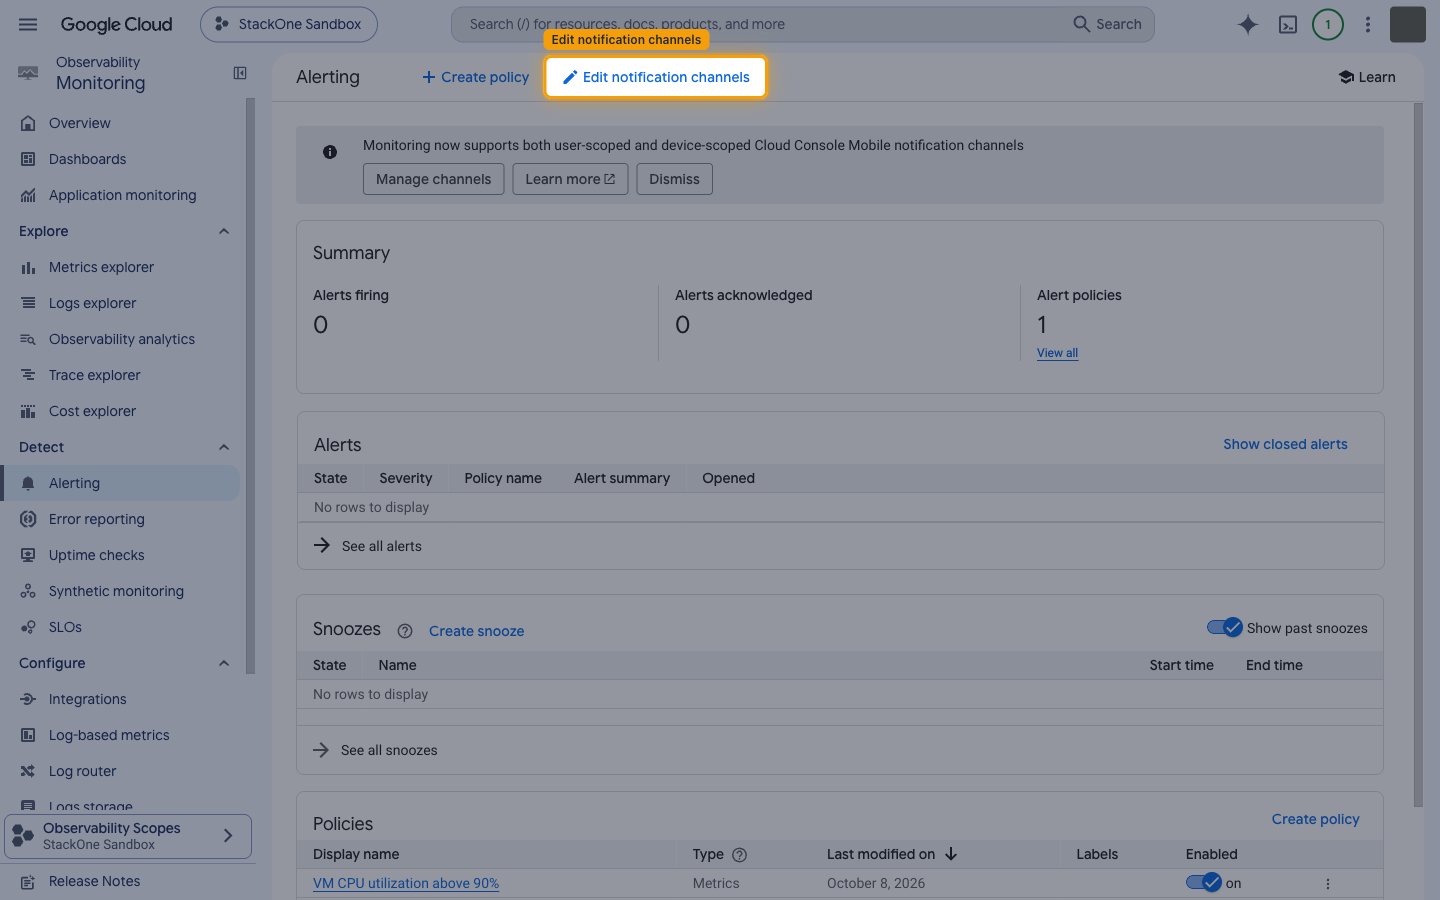This screenshot has height=900, width=1440.
Task: Click the Error reporting sidebar icon
Action: pyautogui.click(x=28, y=519)
